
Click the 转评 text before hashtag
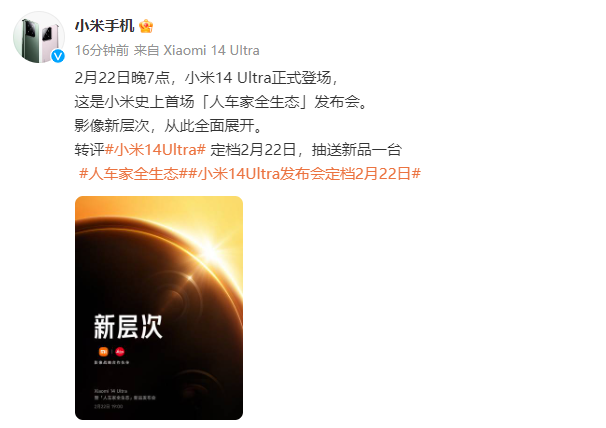pyautogui.click(x=90, y=150)
